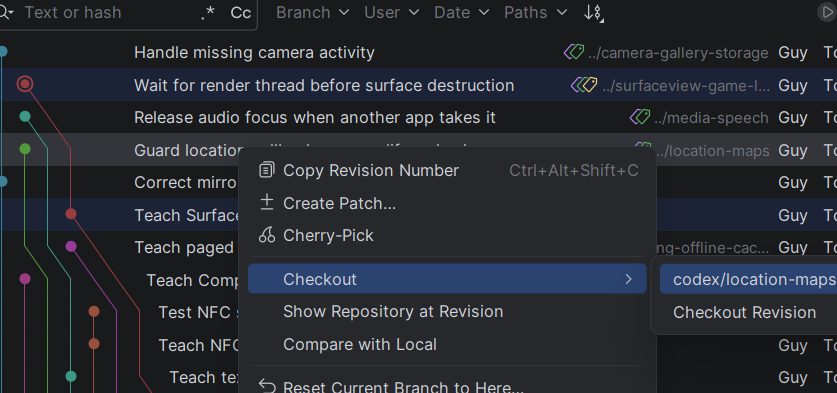Screen dimensions: 837x393
Task: Open the Checkout submenu
Action: pos(447,279)
